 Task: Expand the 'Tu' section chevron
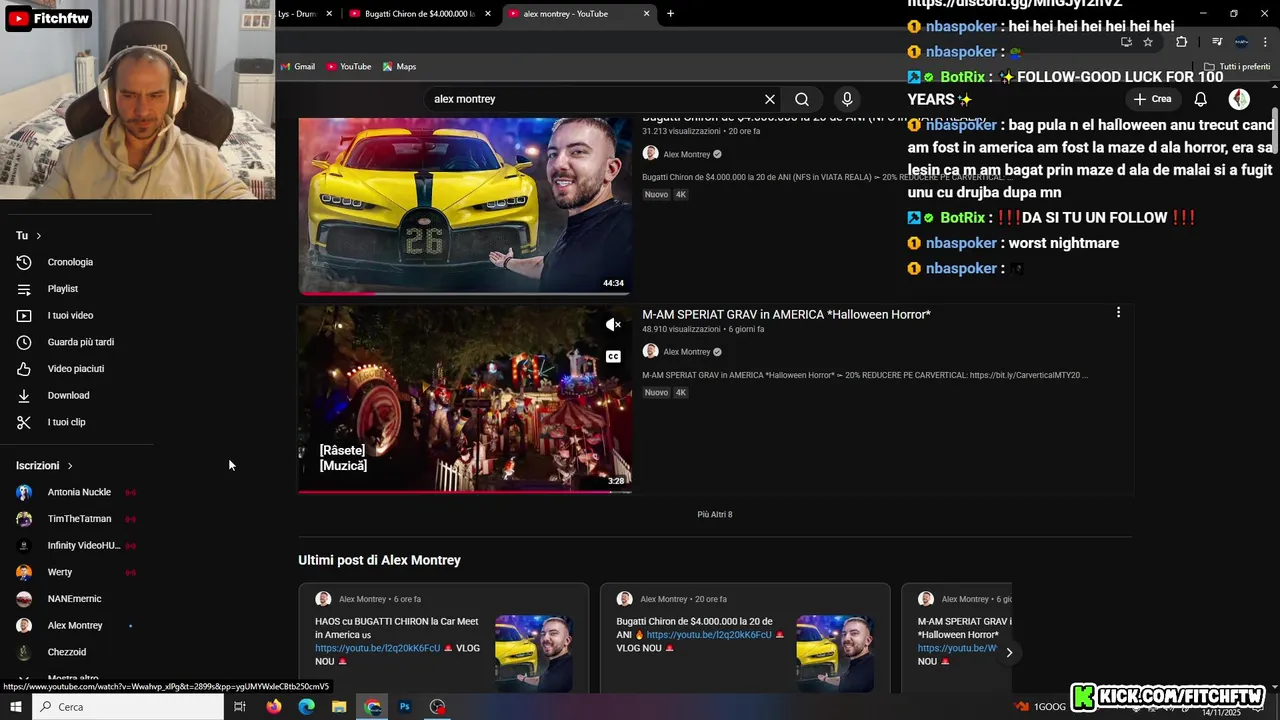[x=39, y=236]
